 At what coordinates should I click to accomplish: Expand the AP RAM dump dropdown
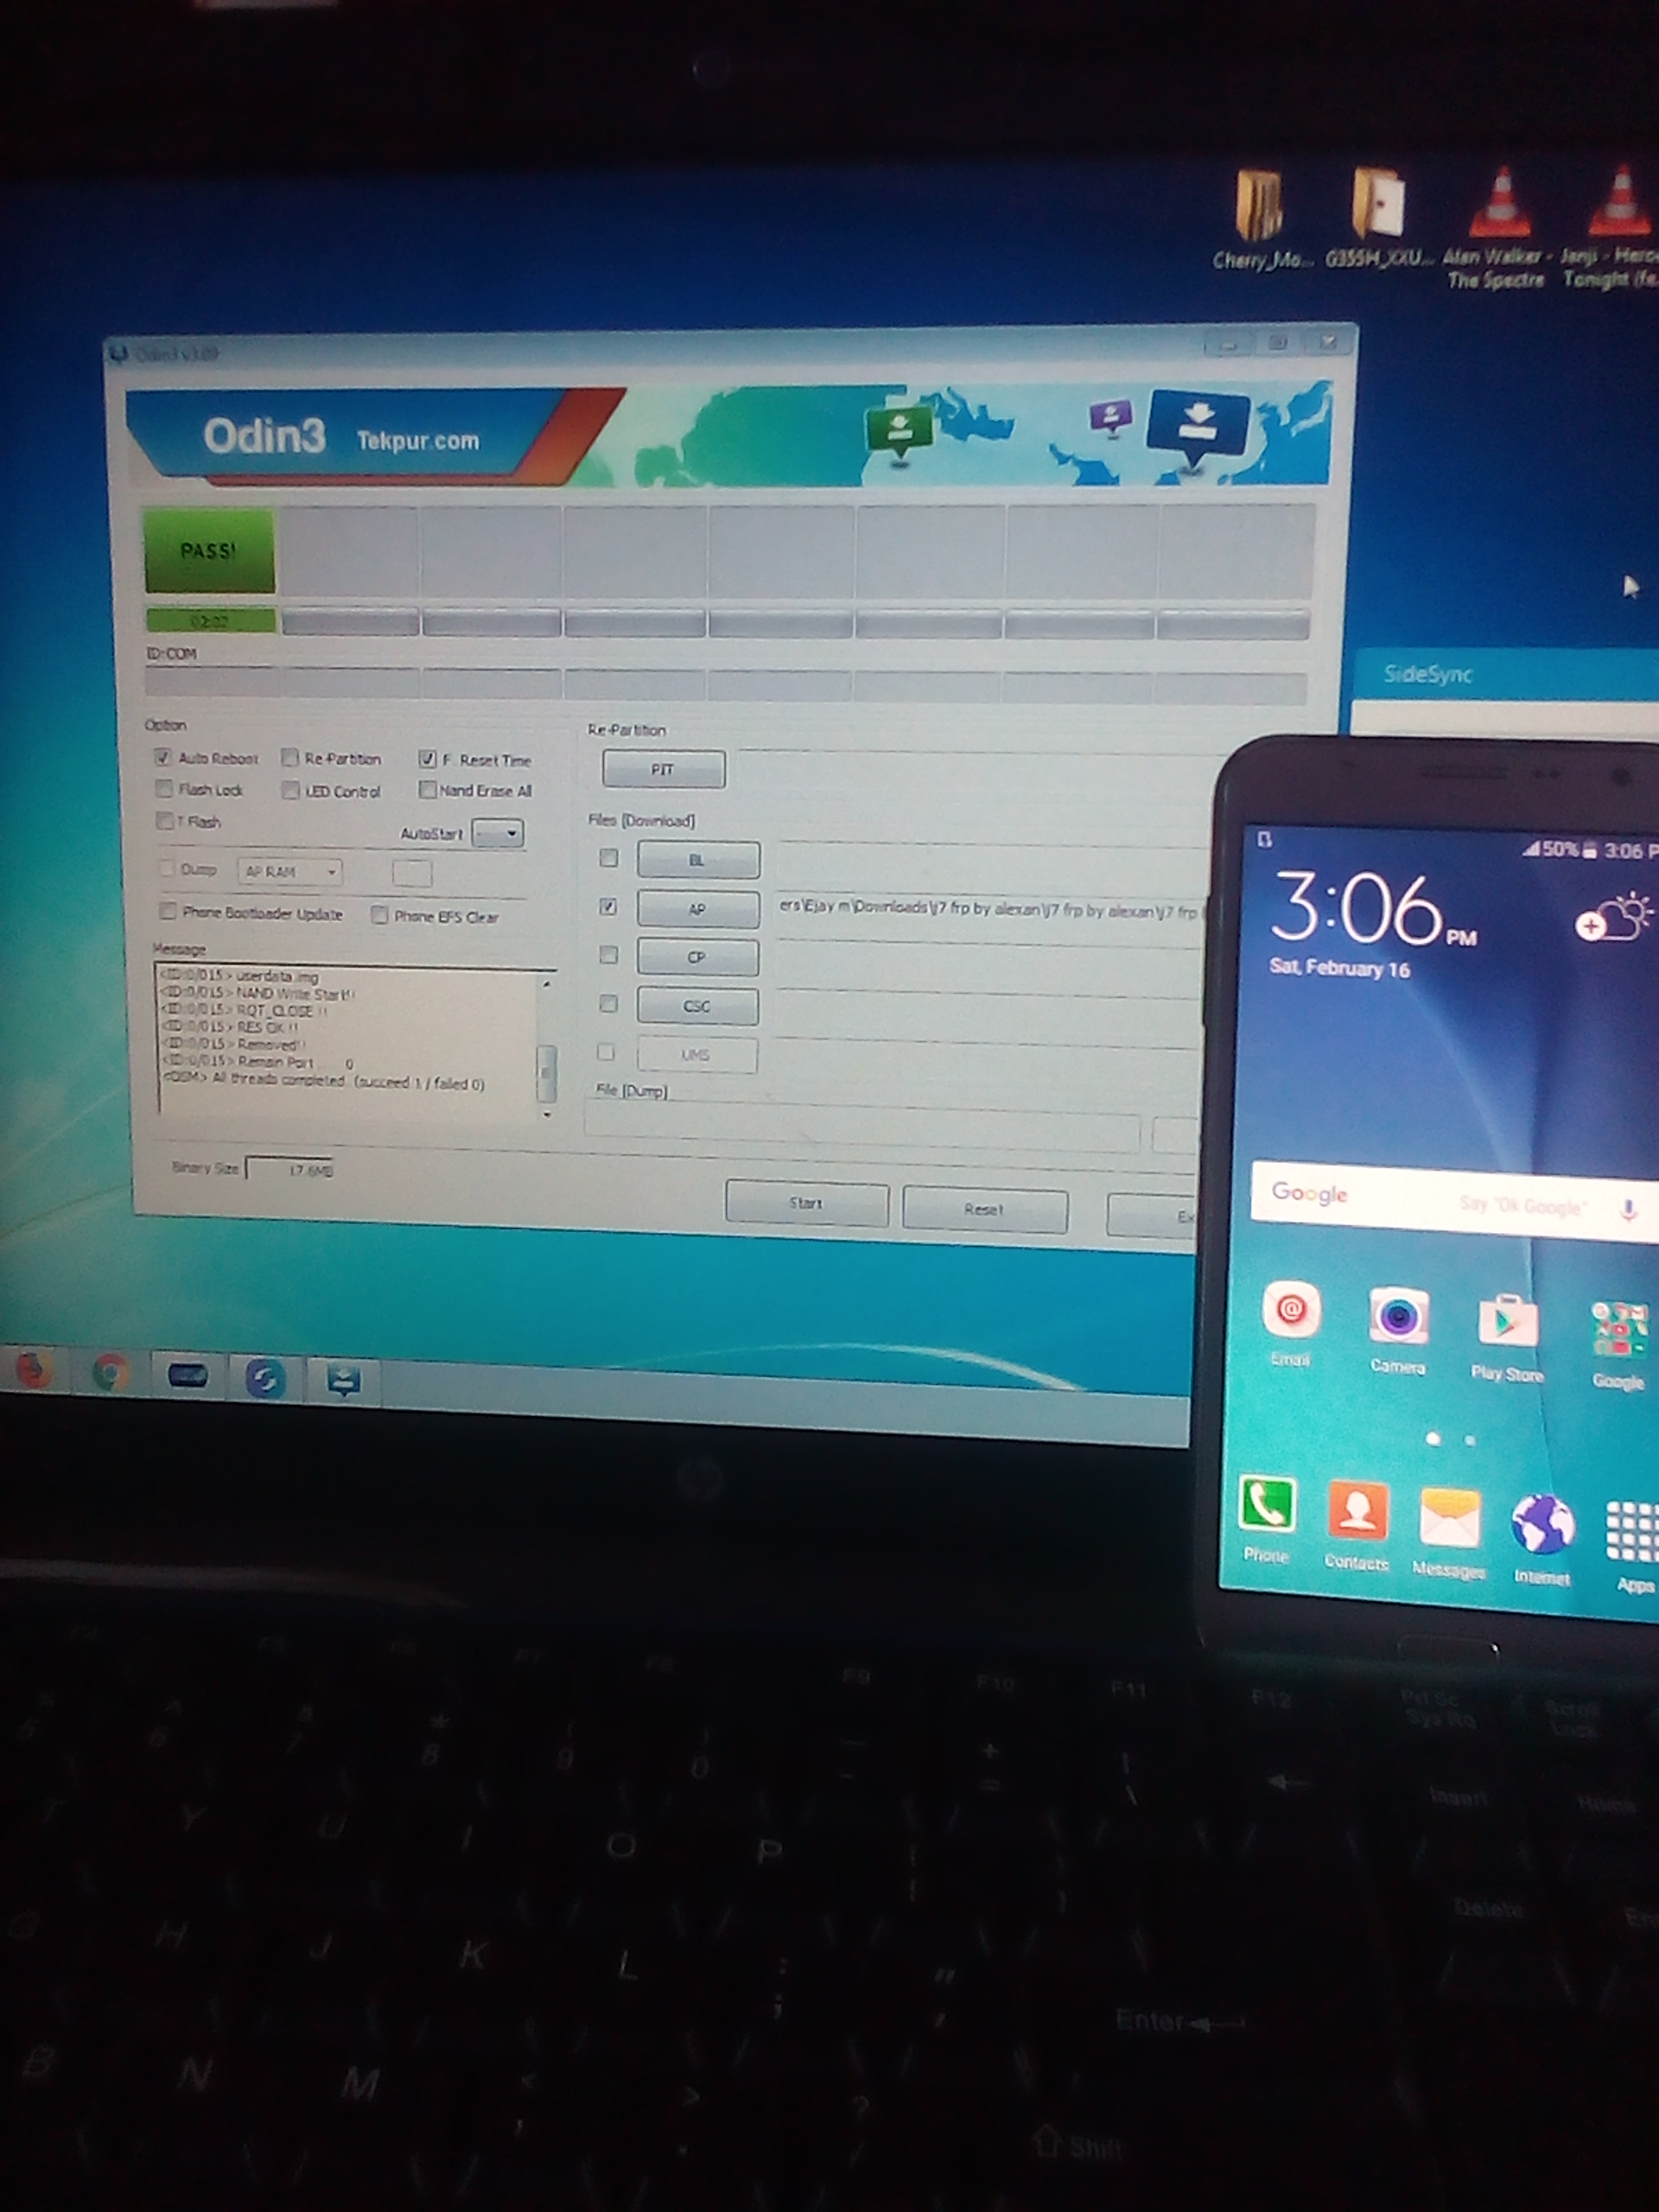[x=290, y=872]
